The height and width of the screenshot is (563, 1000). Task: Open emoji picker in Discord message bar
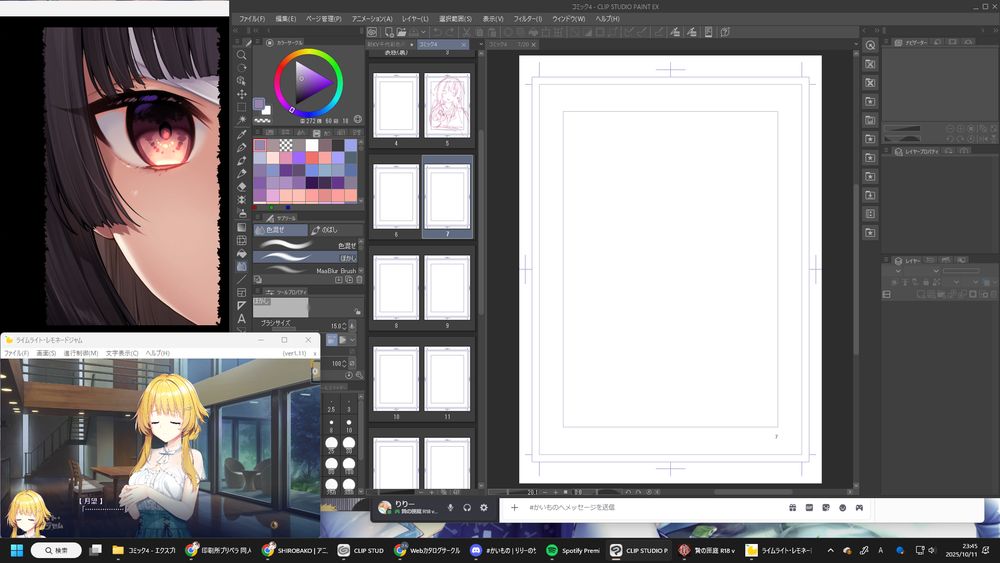(x=842, y=508)
